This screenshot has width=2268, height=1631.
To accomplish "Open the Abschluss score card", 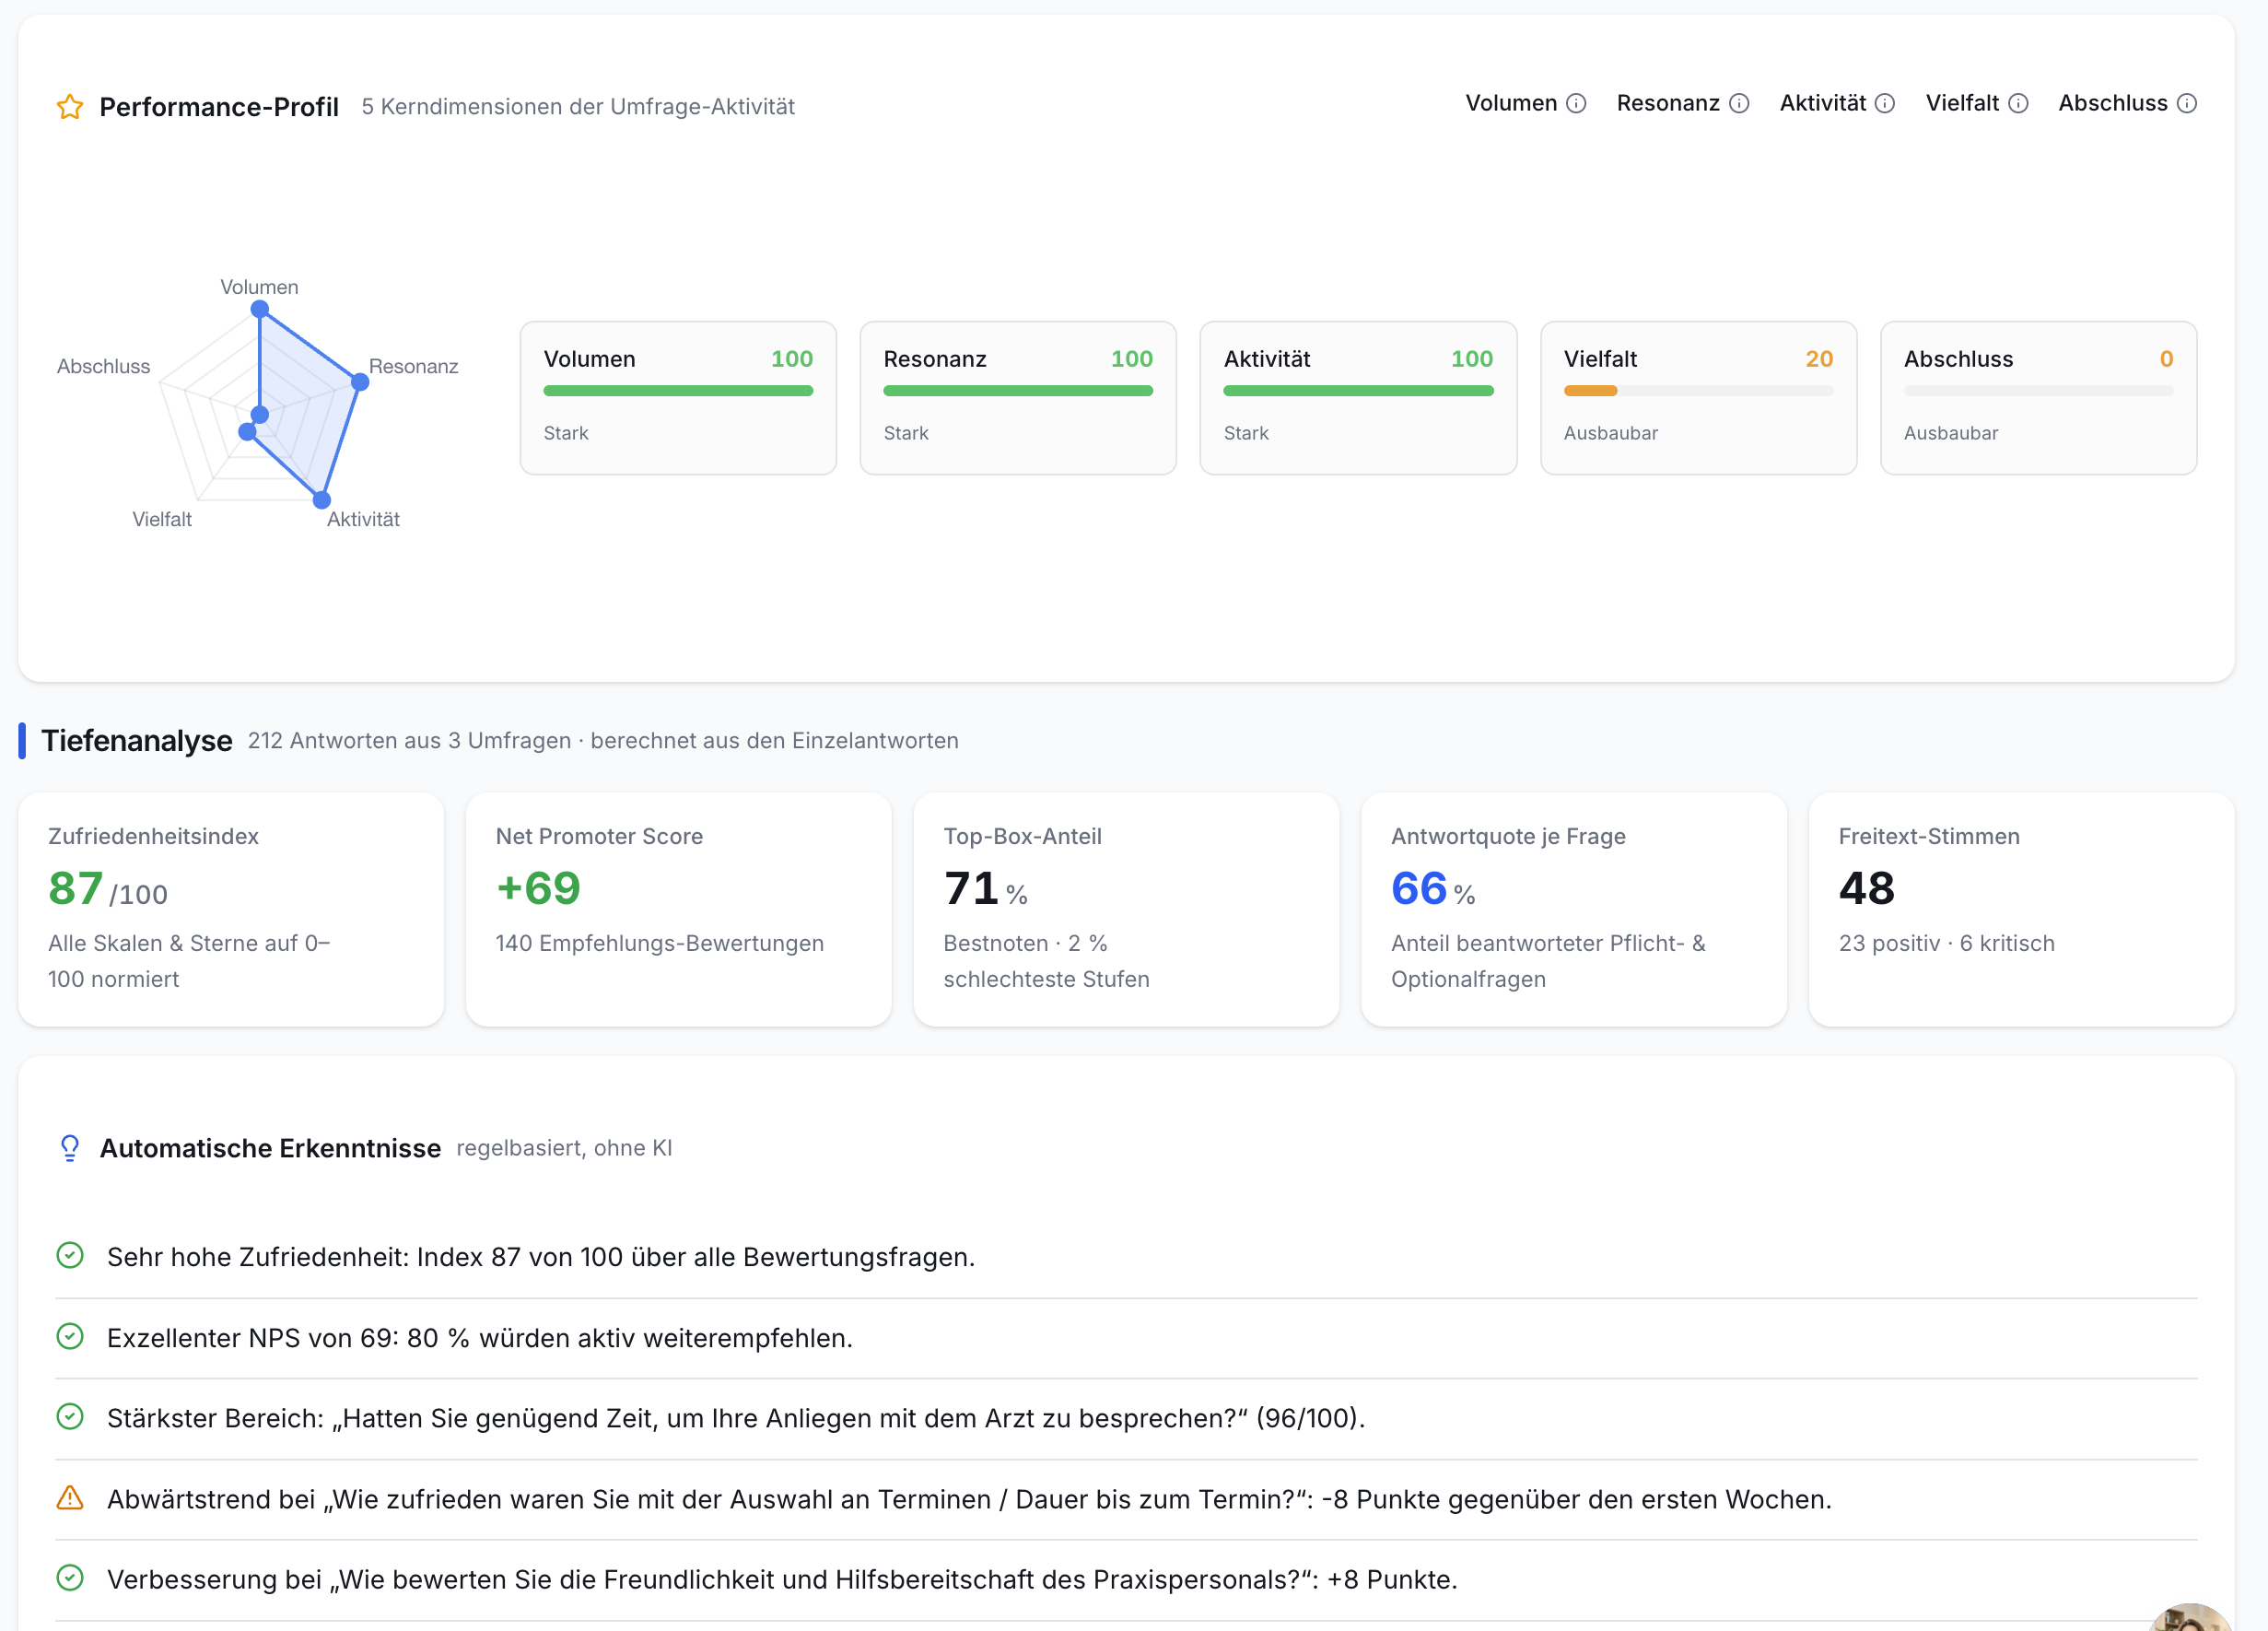I will point(2038,398).
